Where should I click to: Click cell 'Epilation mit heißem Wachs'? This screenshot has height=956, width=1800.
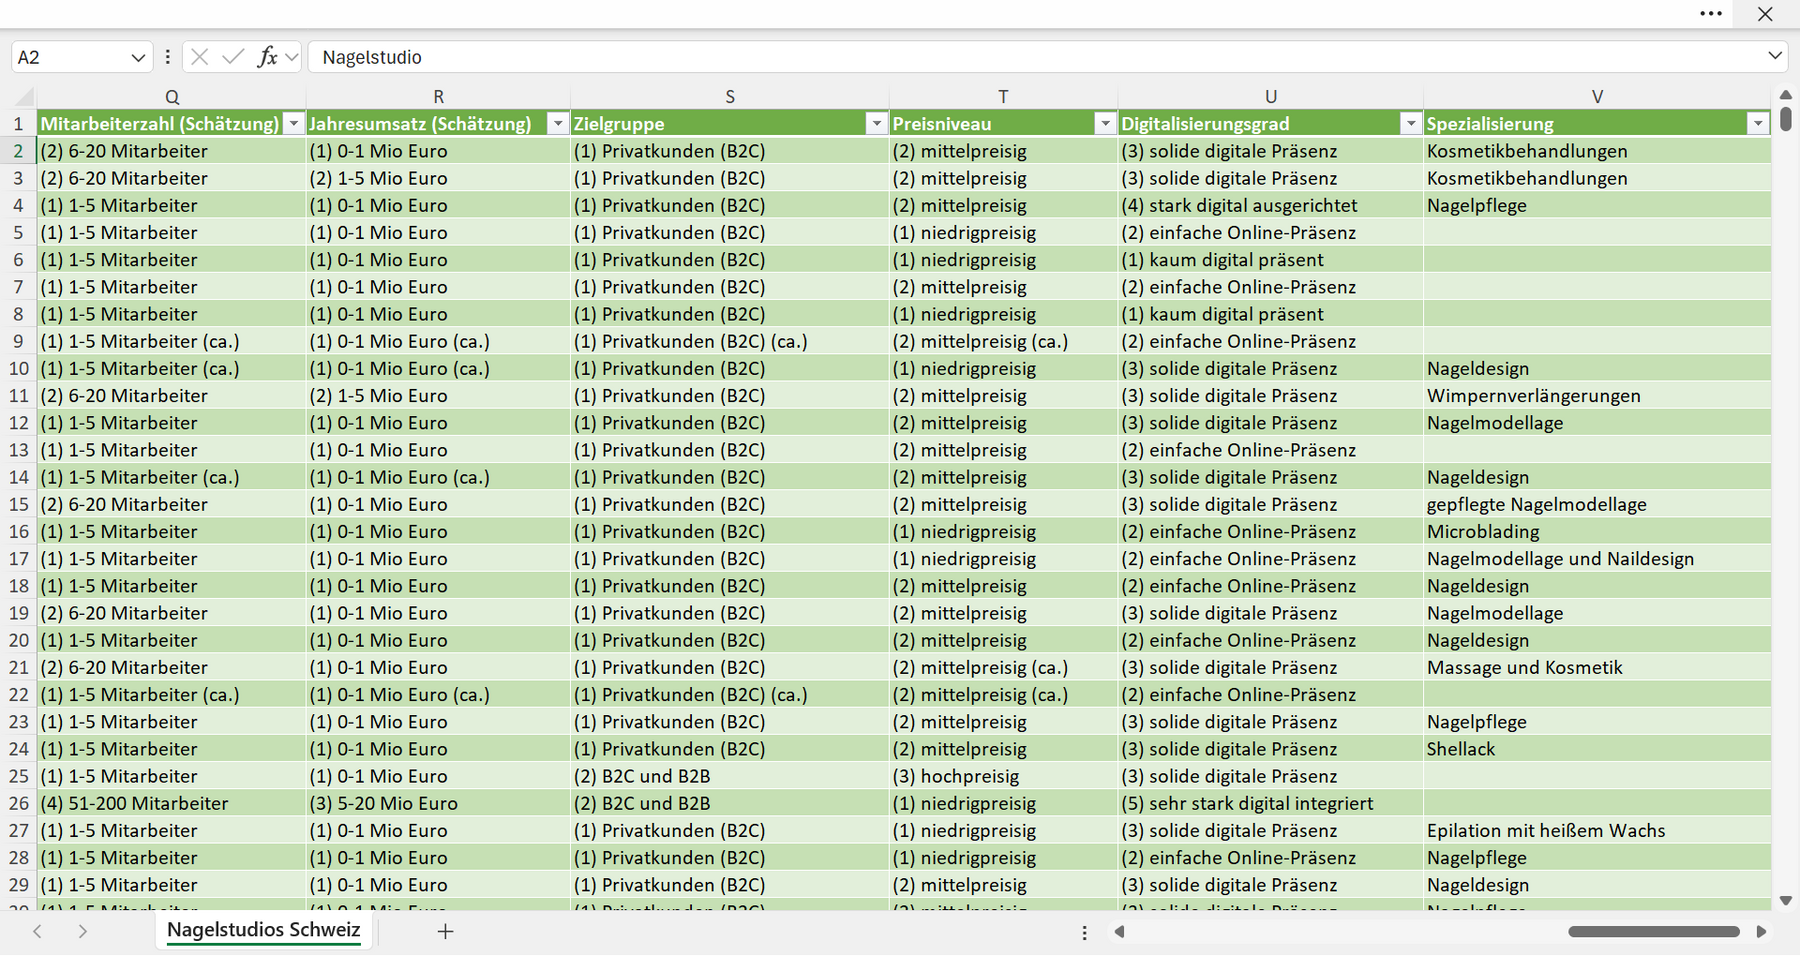1597,830
